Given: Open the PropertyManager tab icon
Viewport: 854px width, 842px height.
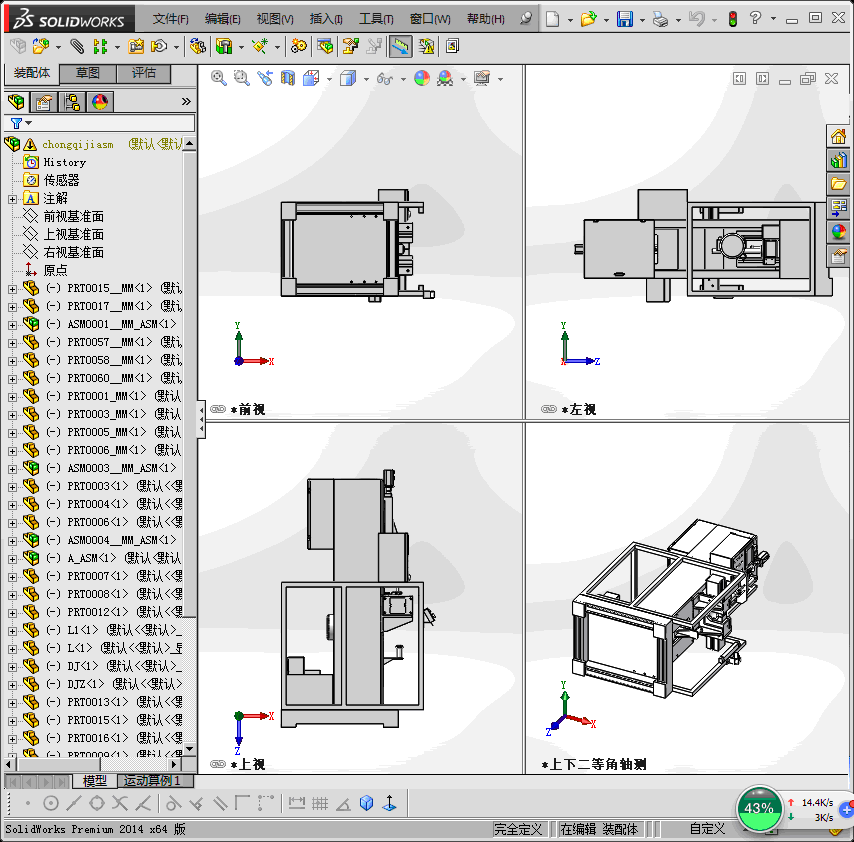Looking at the screenshot, I should (43, 101).
